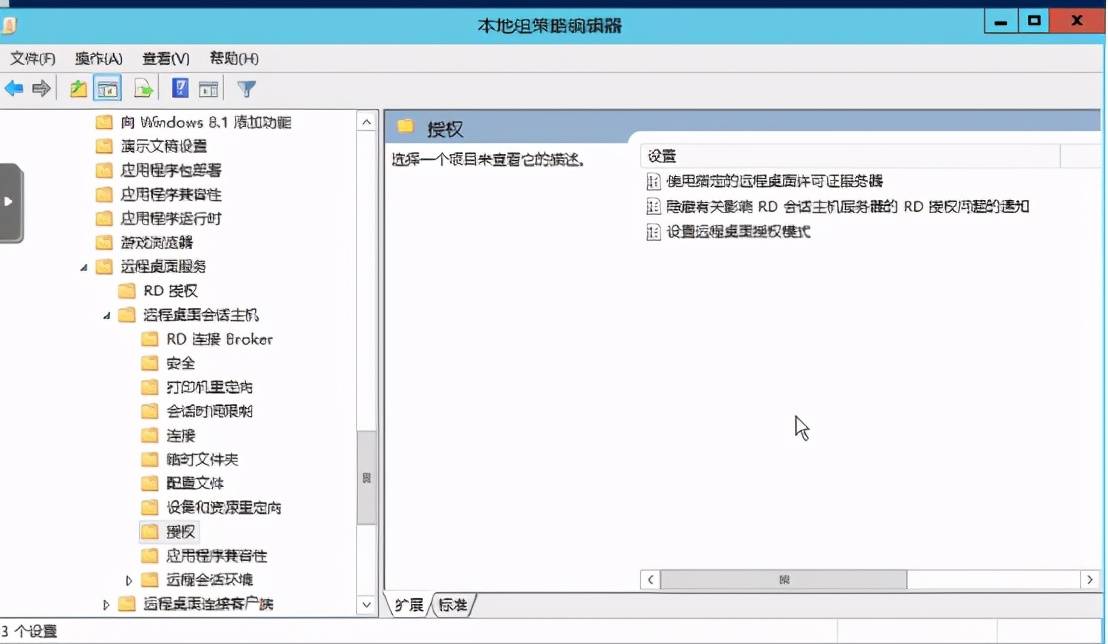Go up one level folder icon
The width and height of the screenshot is (1108, 644).
click(78, 88)
